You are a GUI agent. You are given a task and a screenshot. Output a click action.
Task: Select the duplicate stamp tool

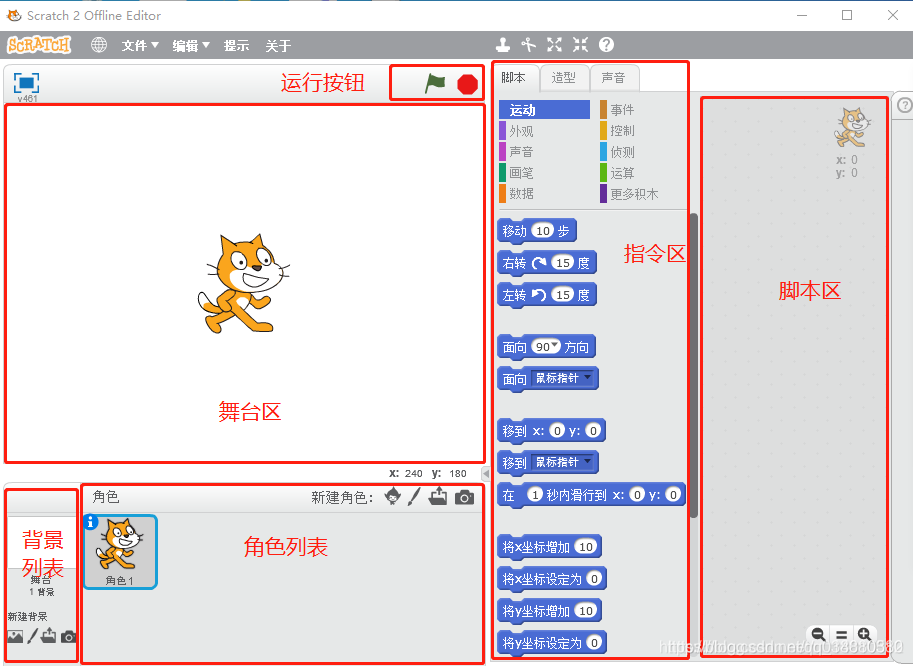[x=502, y=45]
